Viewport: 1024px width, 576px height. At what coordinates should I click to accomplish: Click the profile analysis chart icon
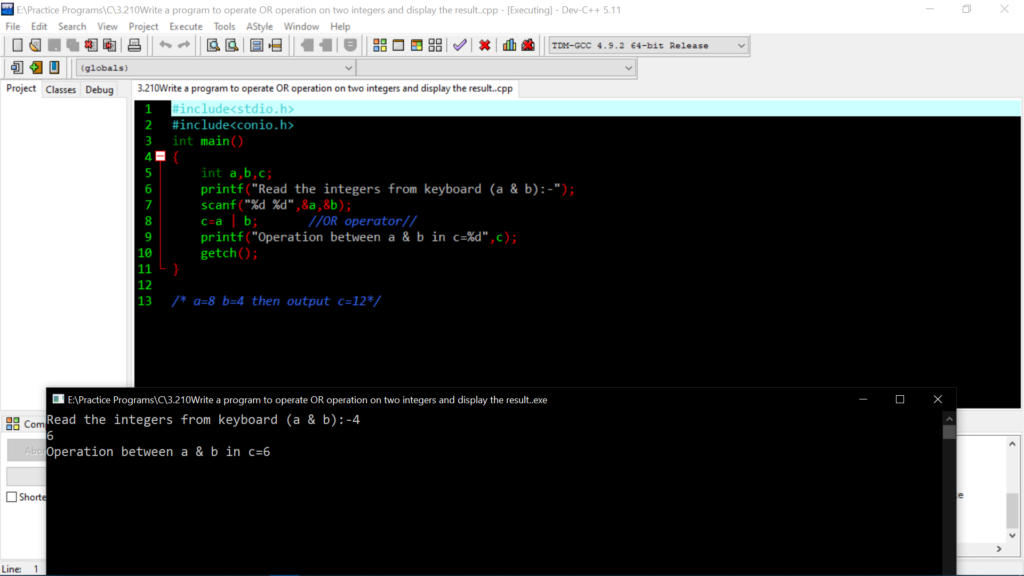point(510,45)
